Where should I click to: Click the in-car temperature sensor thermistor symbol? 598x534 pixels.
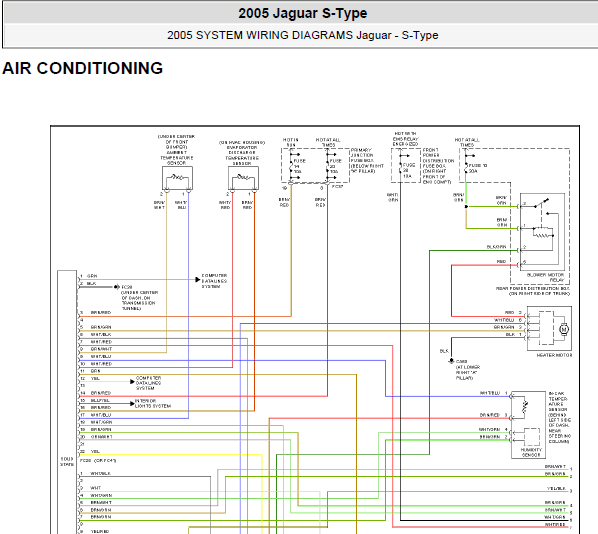pyautogui.click(x=525, y=407)
